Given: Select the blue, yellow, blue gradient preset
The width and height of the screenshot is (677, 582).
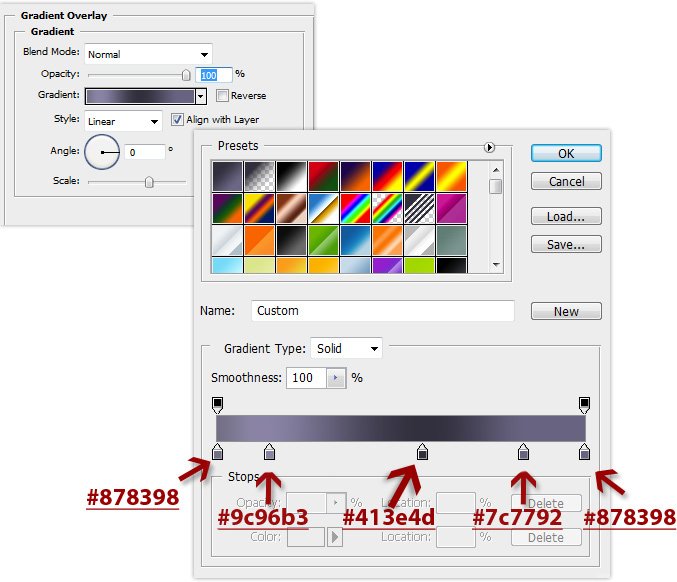Looking at the screenshot, I should (x=419, y=176).
